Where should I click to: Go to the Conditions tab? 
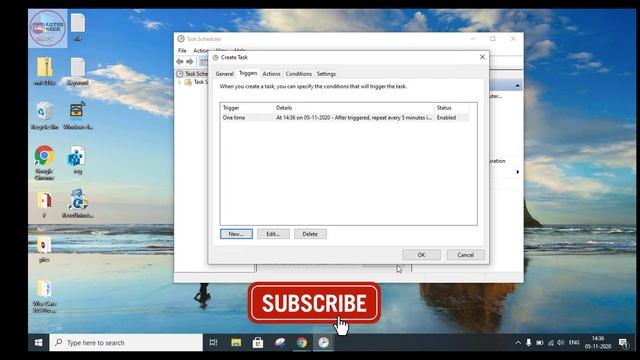pyautogui.click(x=298, y=74)
